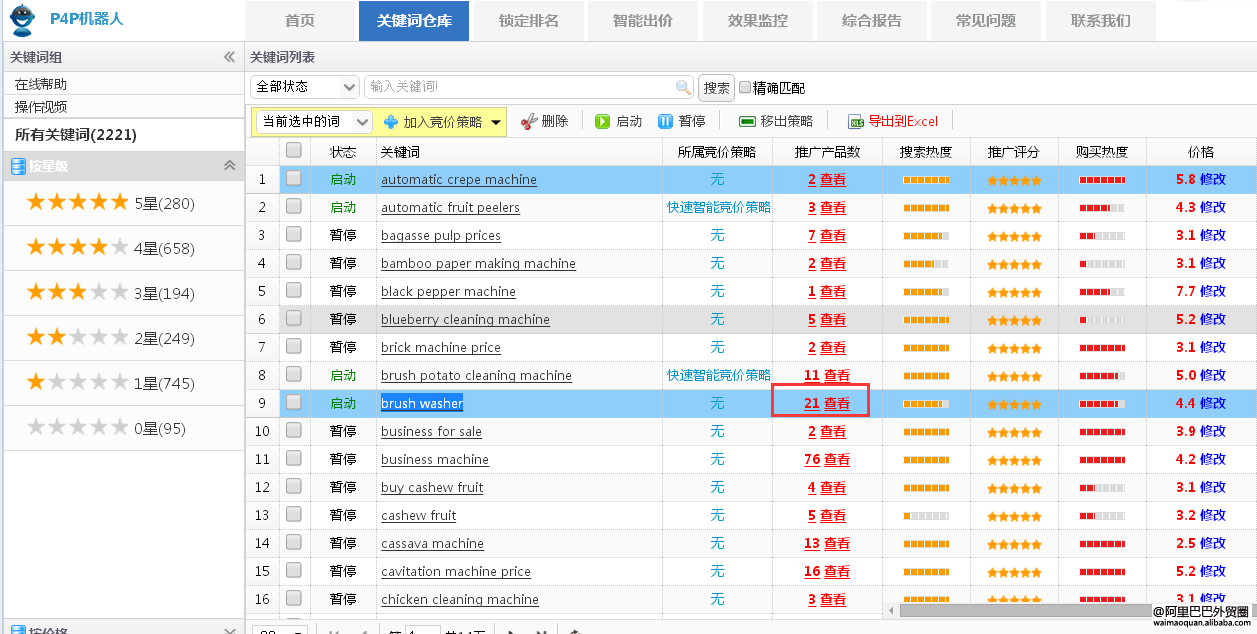Click promotion score stars for cashew fruit

(1014, 517)
